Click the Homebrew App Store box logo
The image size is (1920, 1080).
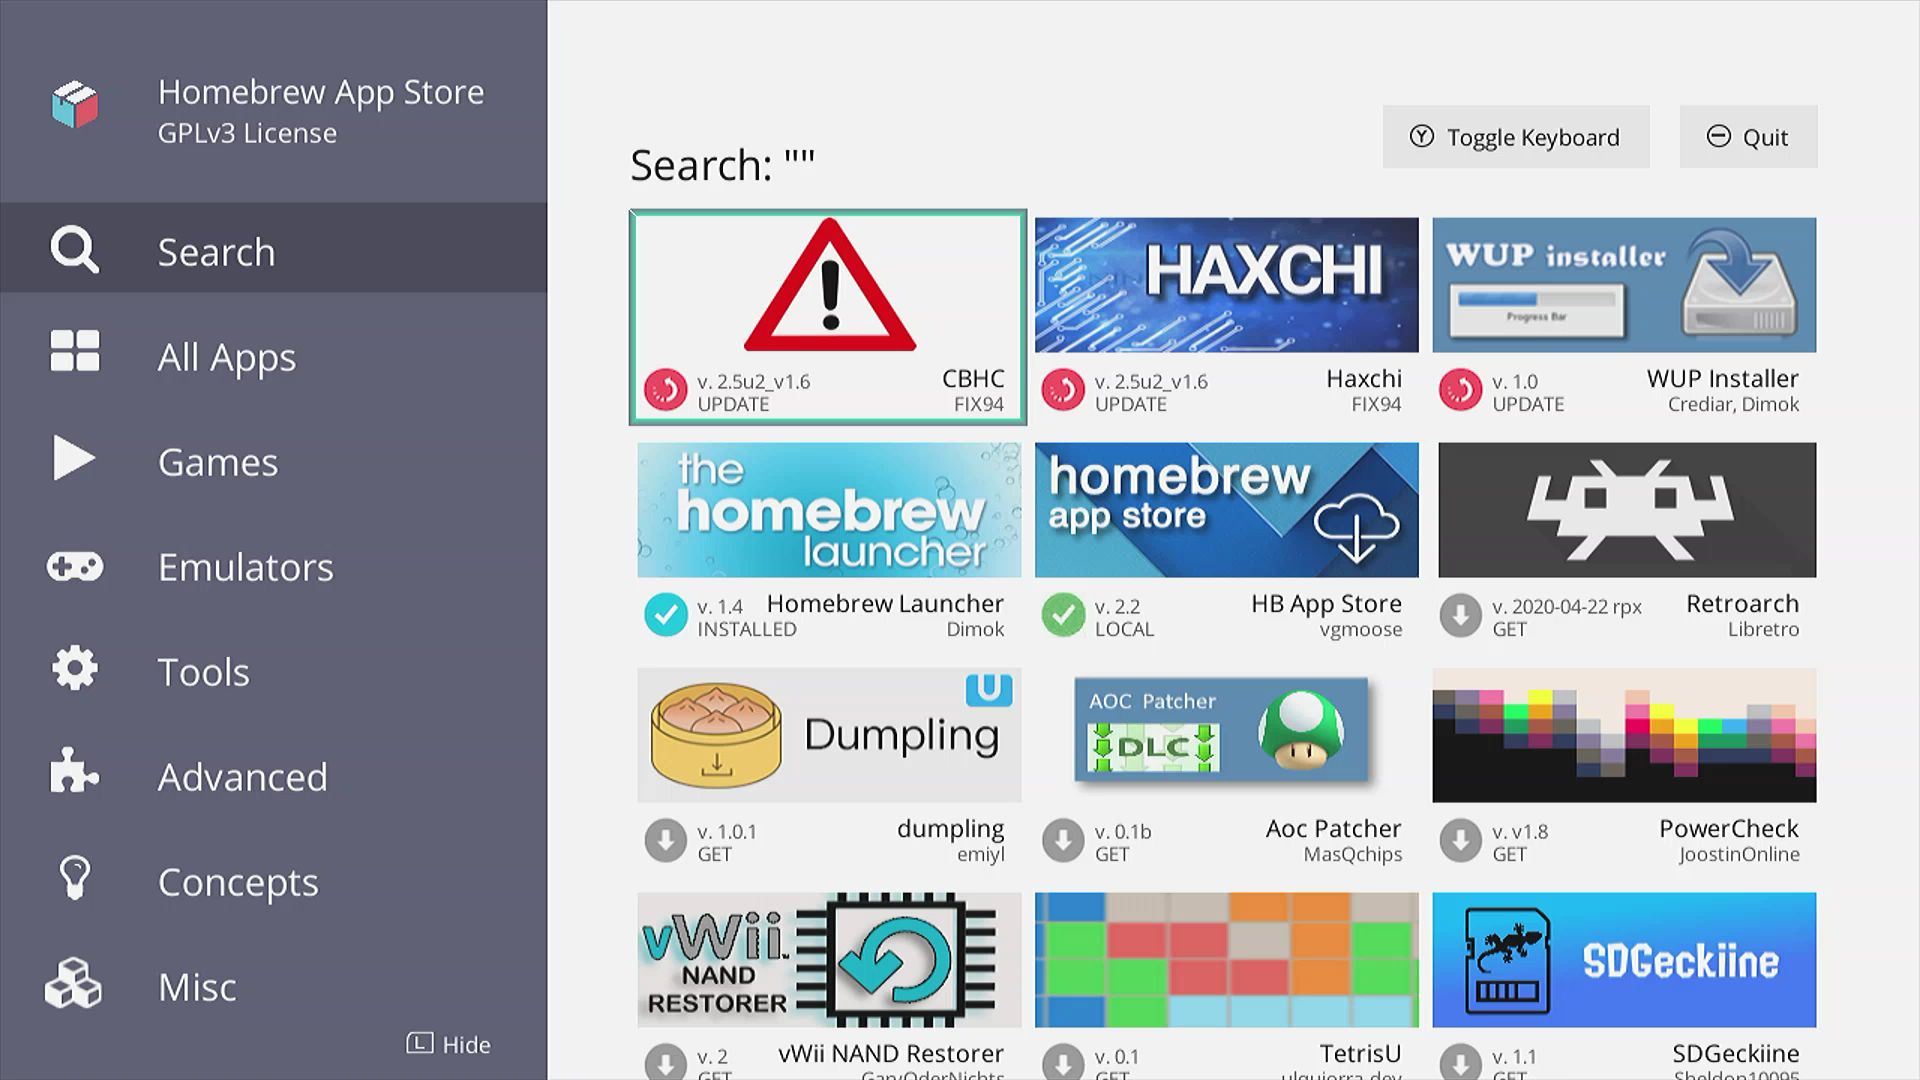point(75,105)
